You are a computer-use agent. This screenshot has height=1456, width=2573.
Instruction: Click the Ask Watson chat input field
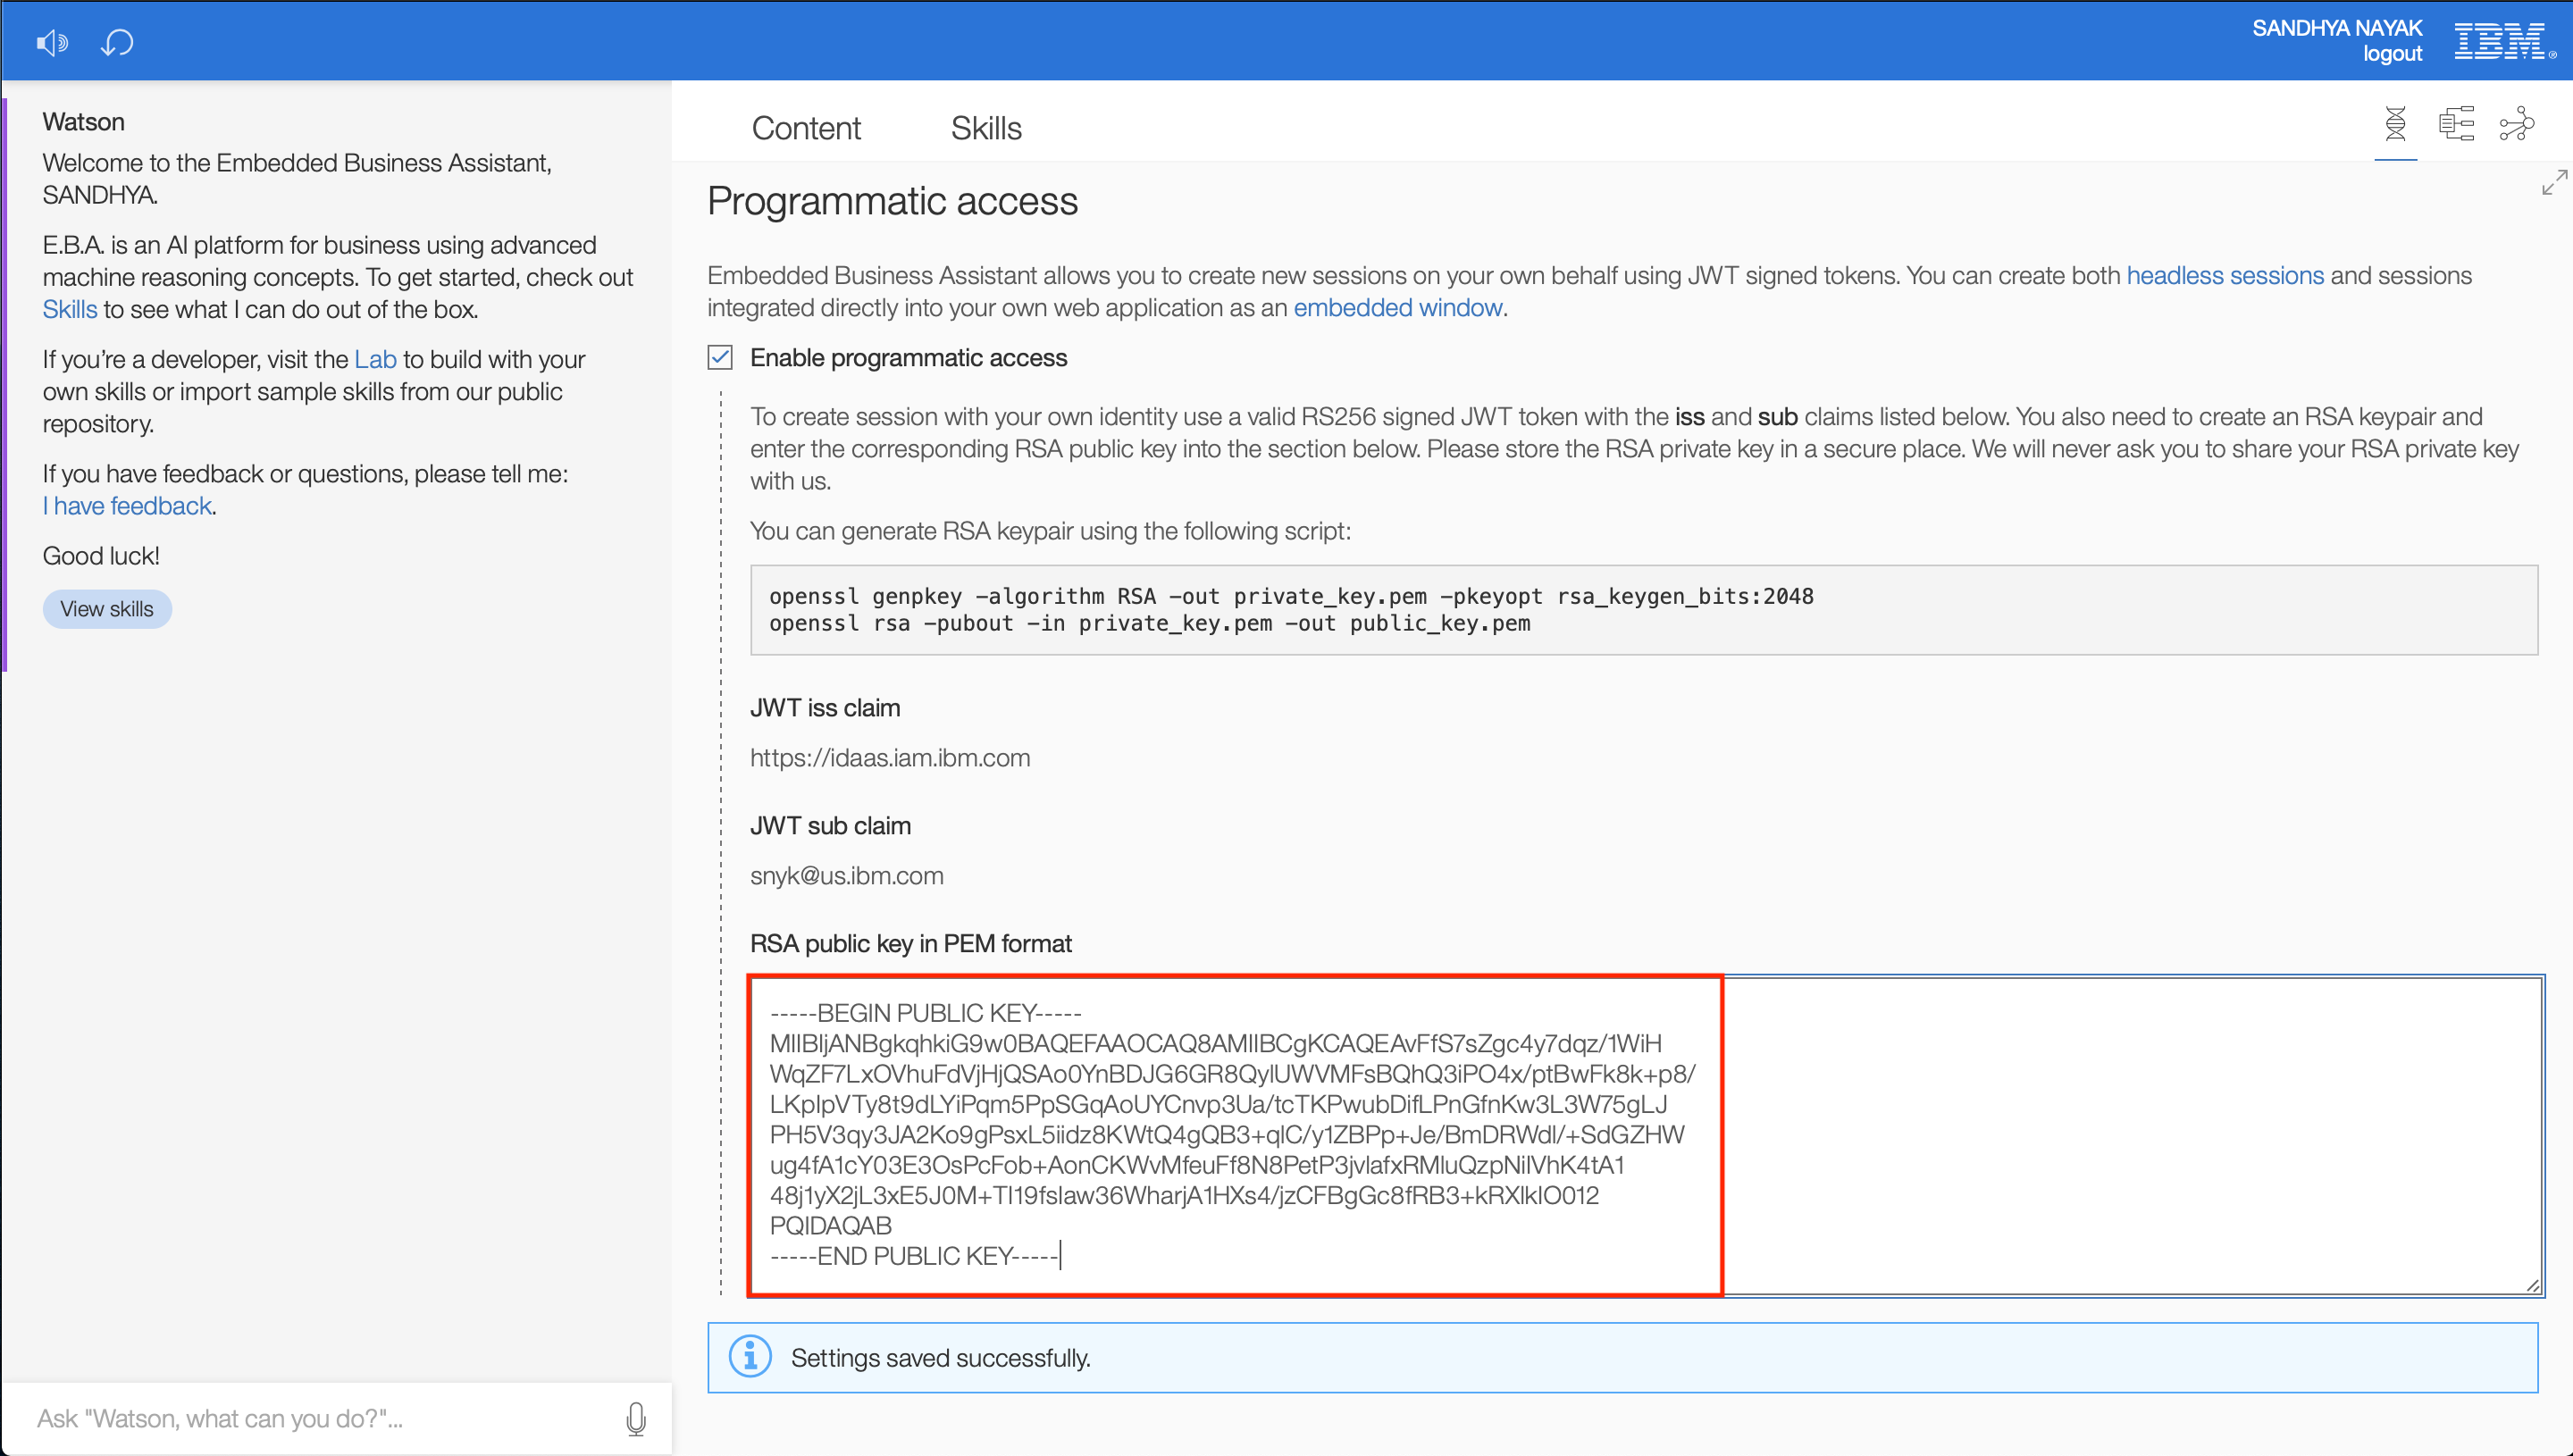[320, 1418]
